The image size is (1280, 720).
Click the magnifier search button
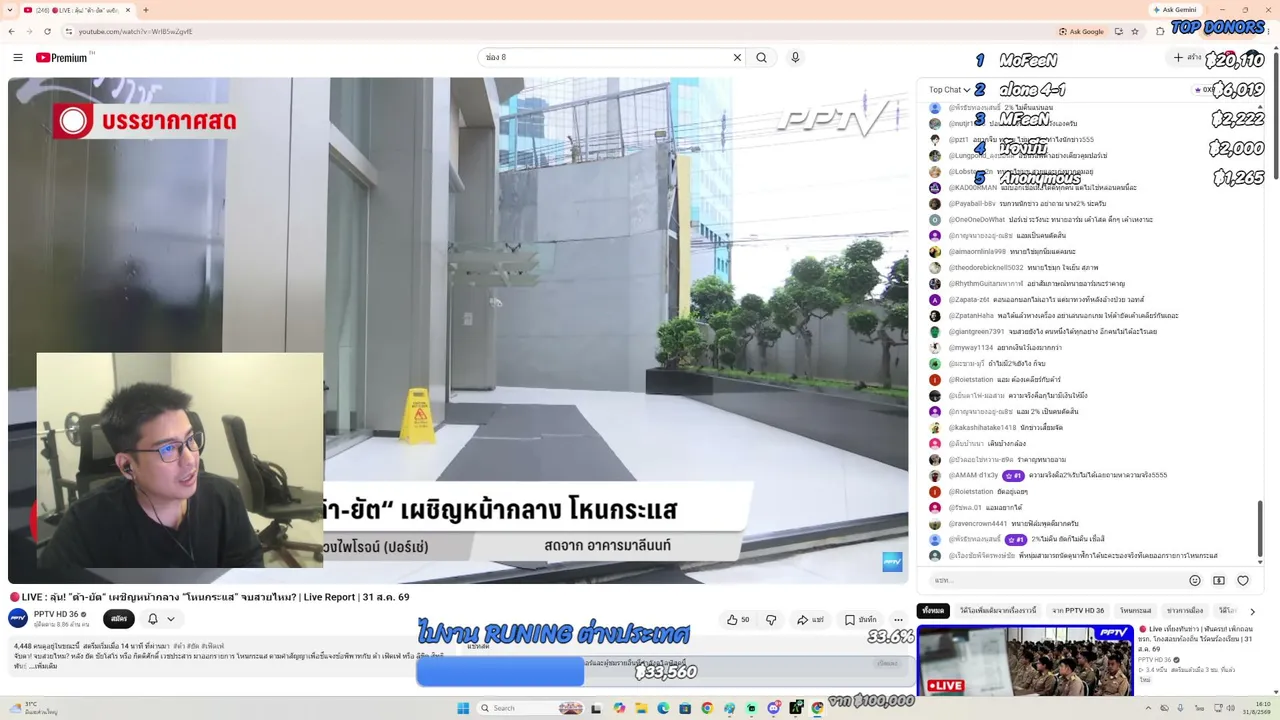point(762,58)
